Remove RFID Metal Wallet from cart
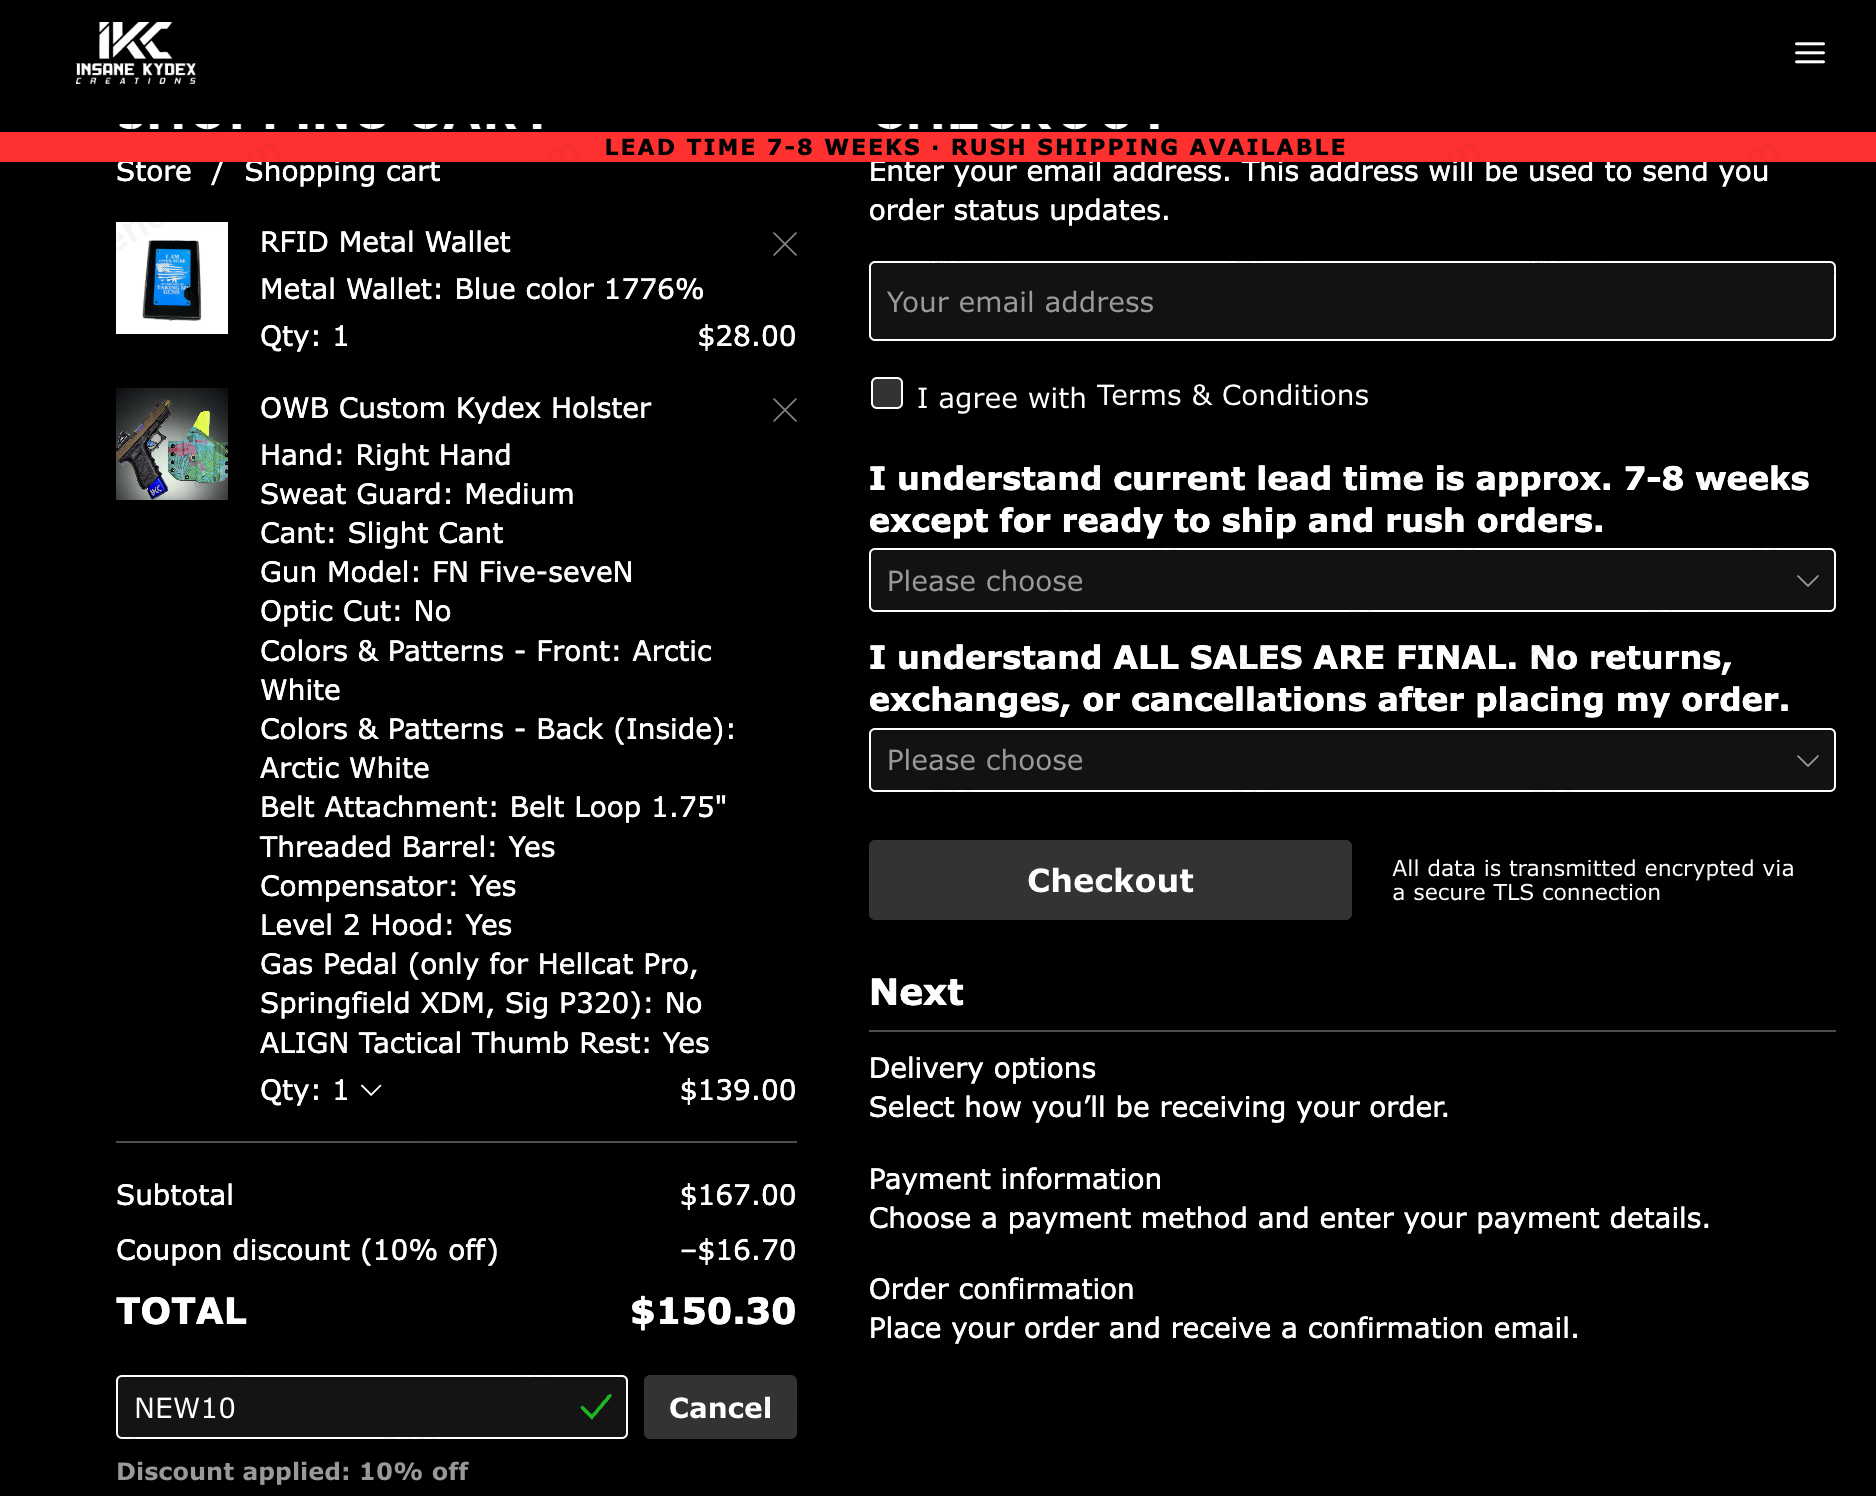This screenshot has width=1876, height=1496. 785,244
